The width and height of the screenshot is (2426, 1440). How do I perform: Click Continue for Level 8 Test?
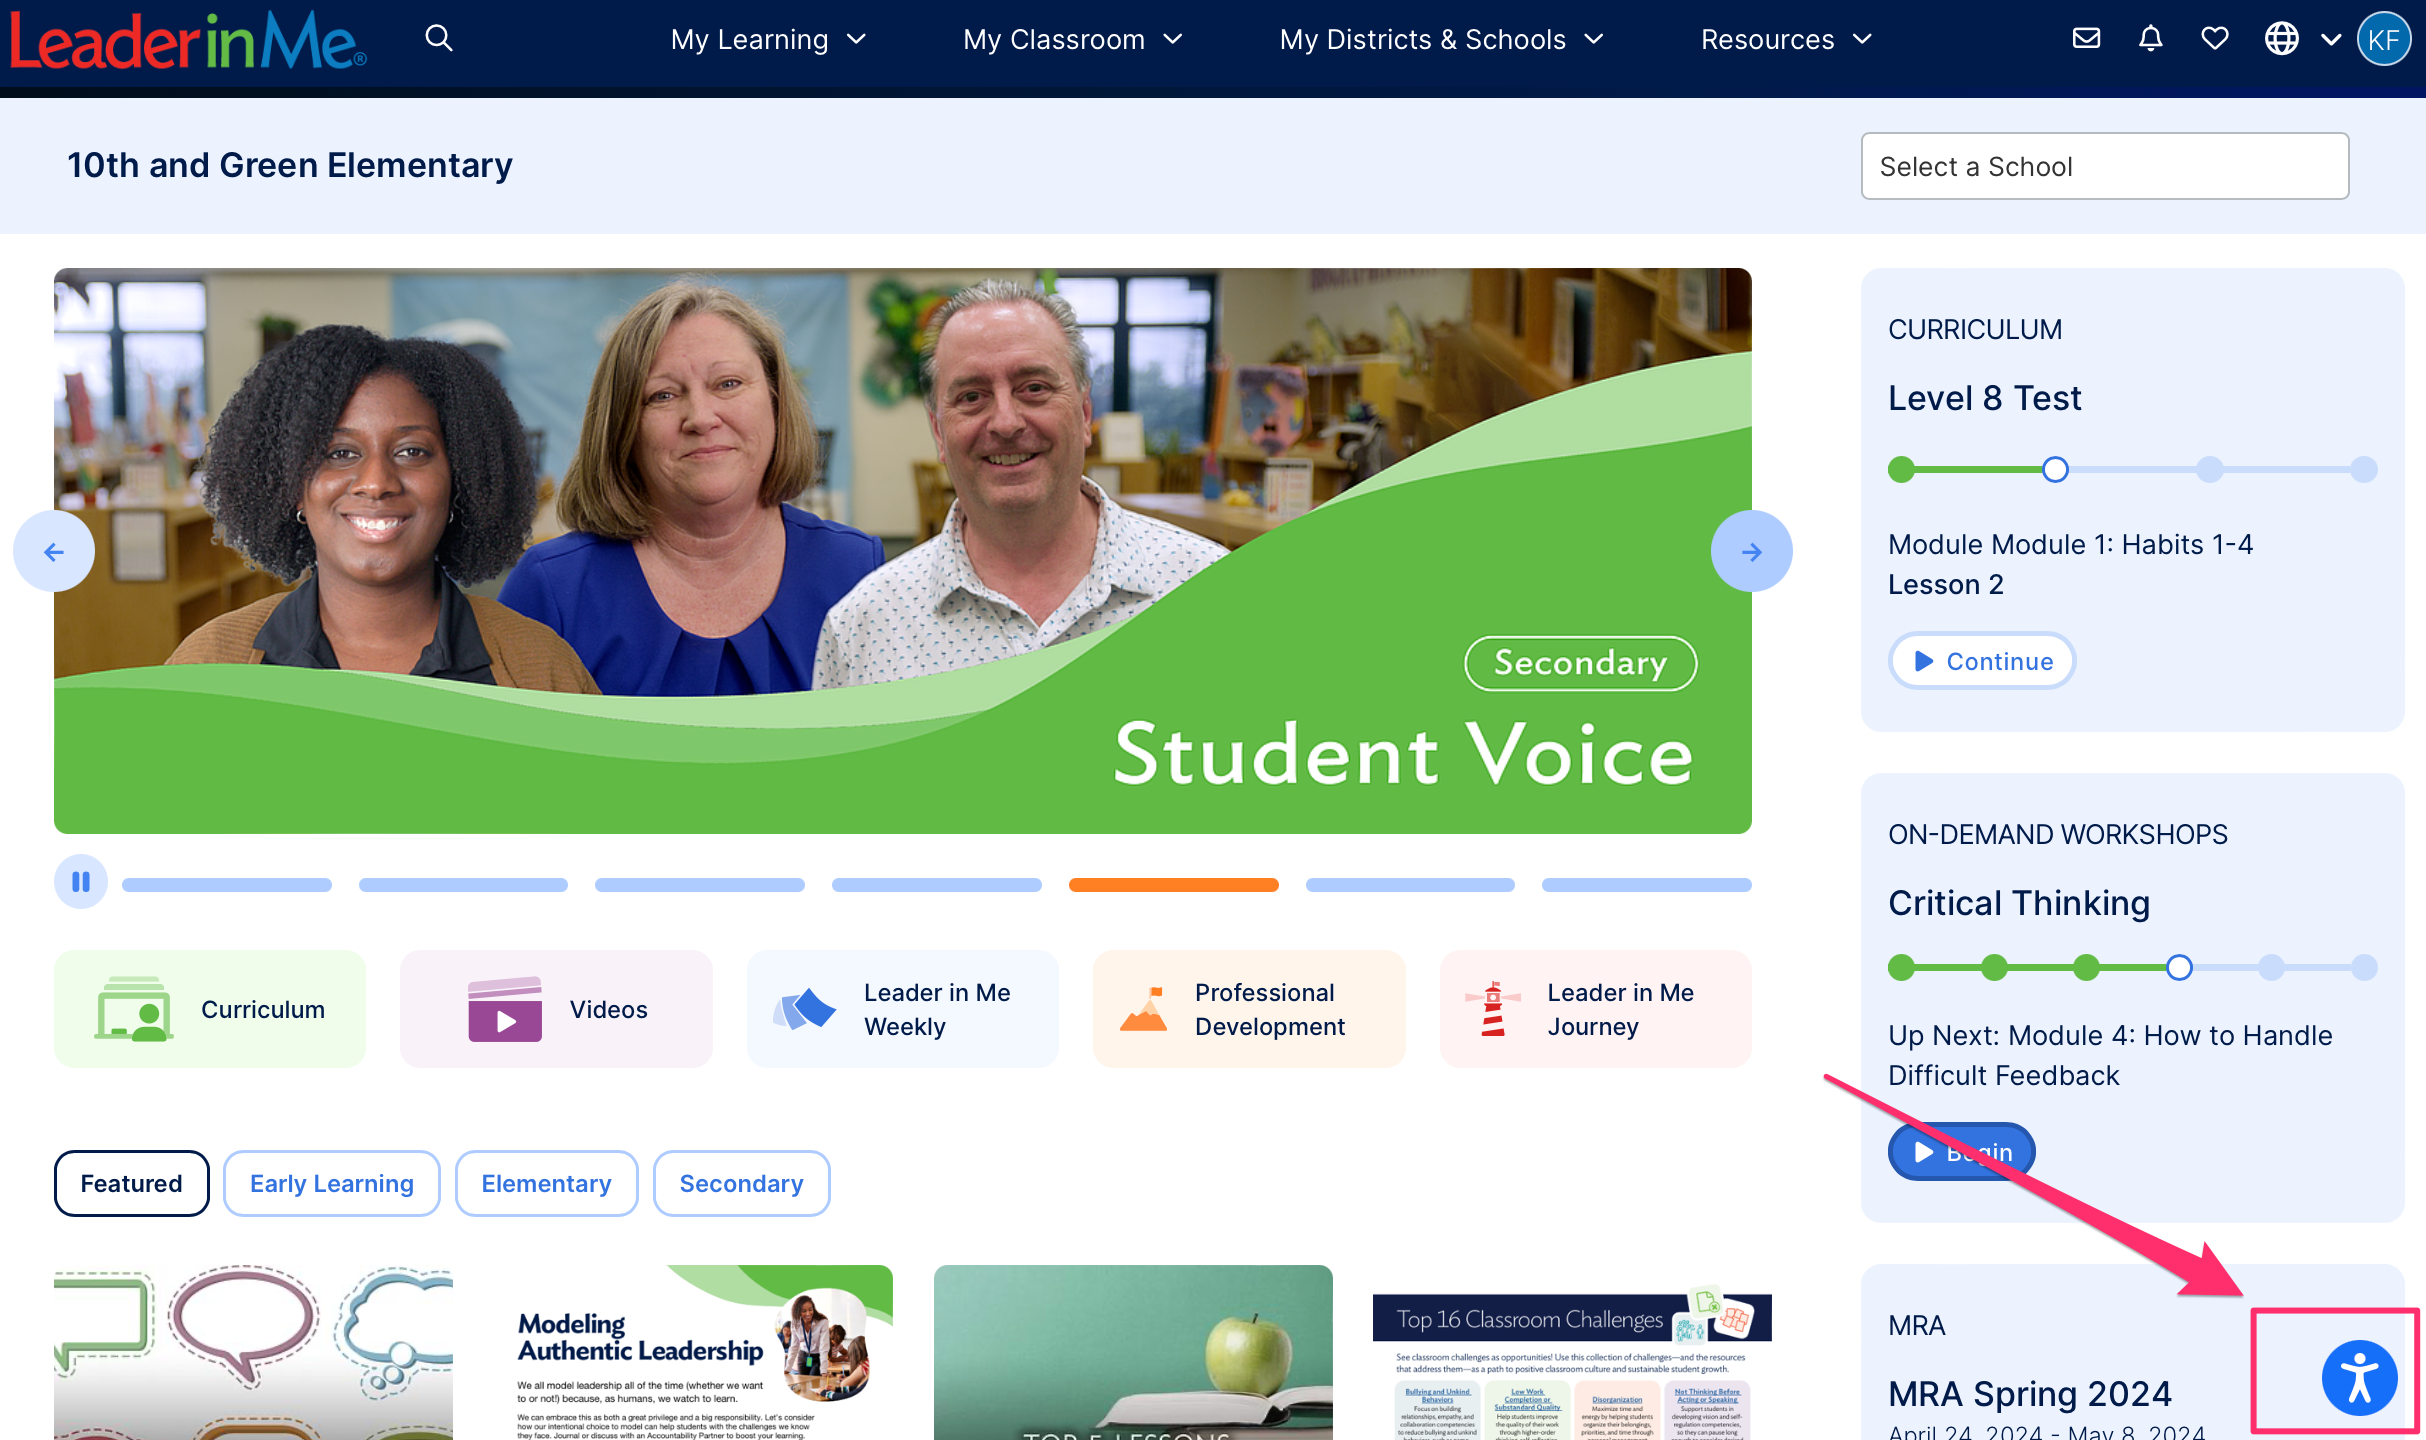(1982, 661)
